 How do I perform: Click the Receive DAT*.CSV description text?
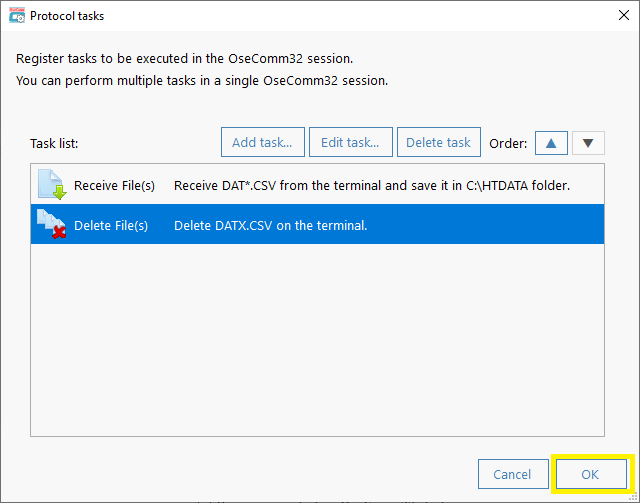(371, 185)
